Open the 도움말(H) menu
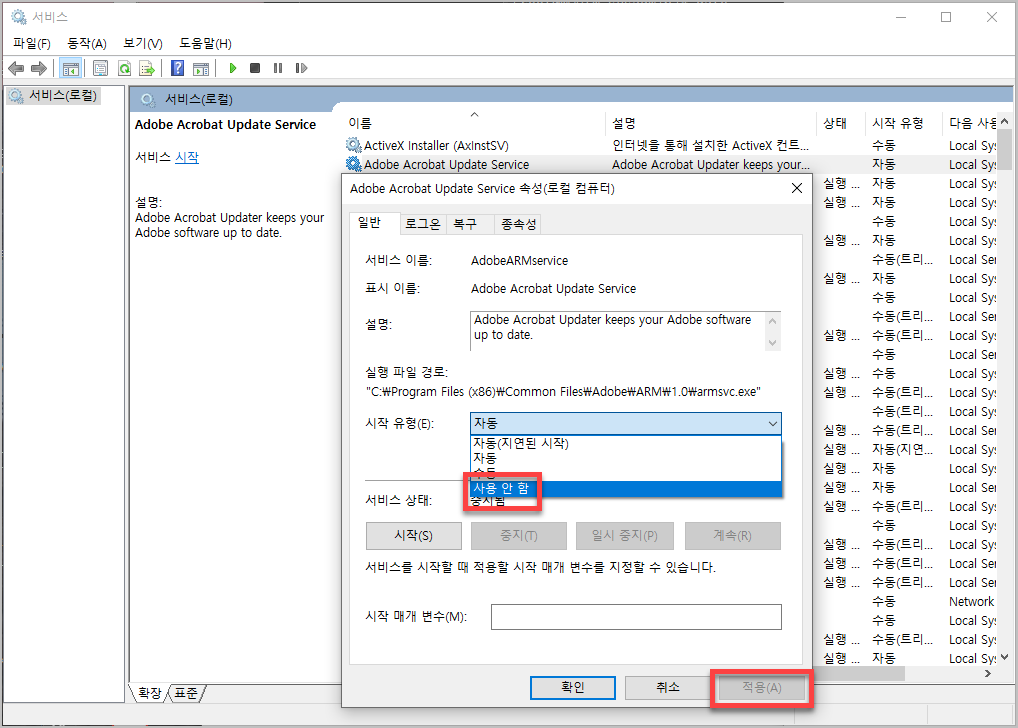 coord(206,44)
